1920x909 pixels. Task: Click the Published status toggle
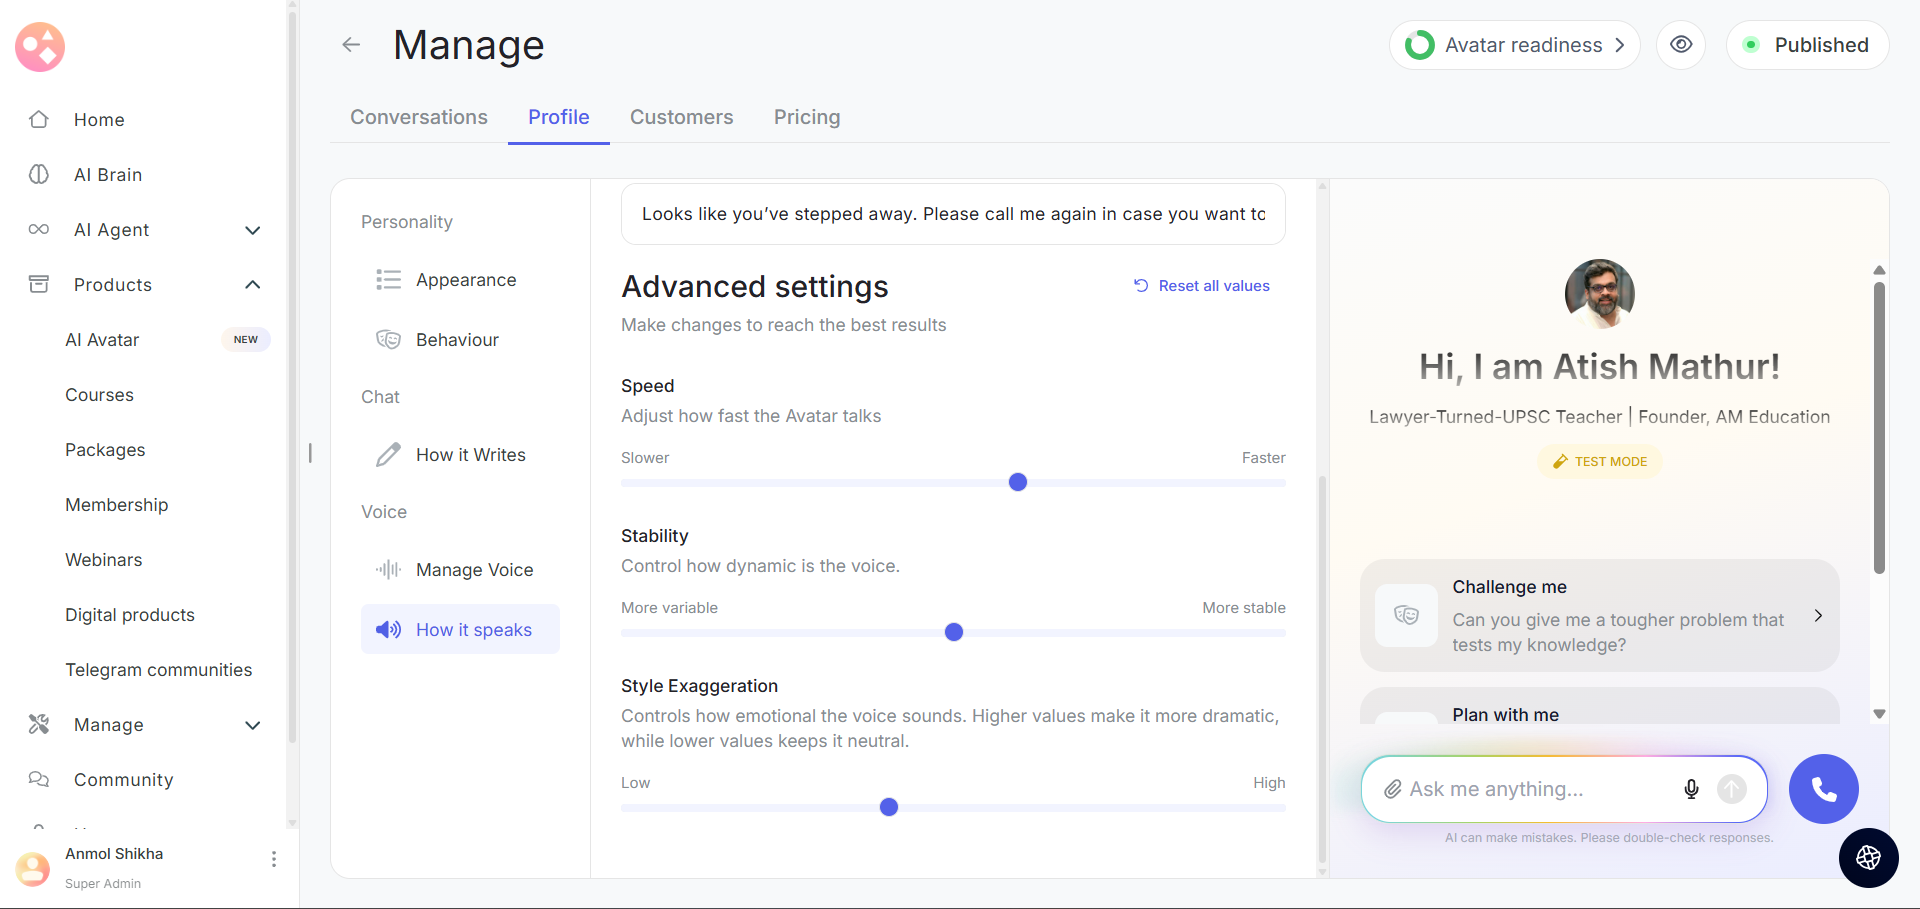(1807, 45)
